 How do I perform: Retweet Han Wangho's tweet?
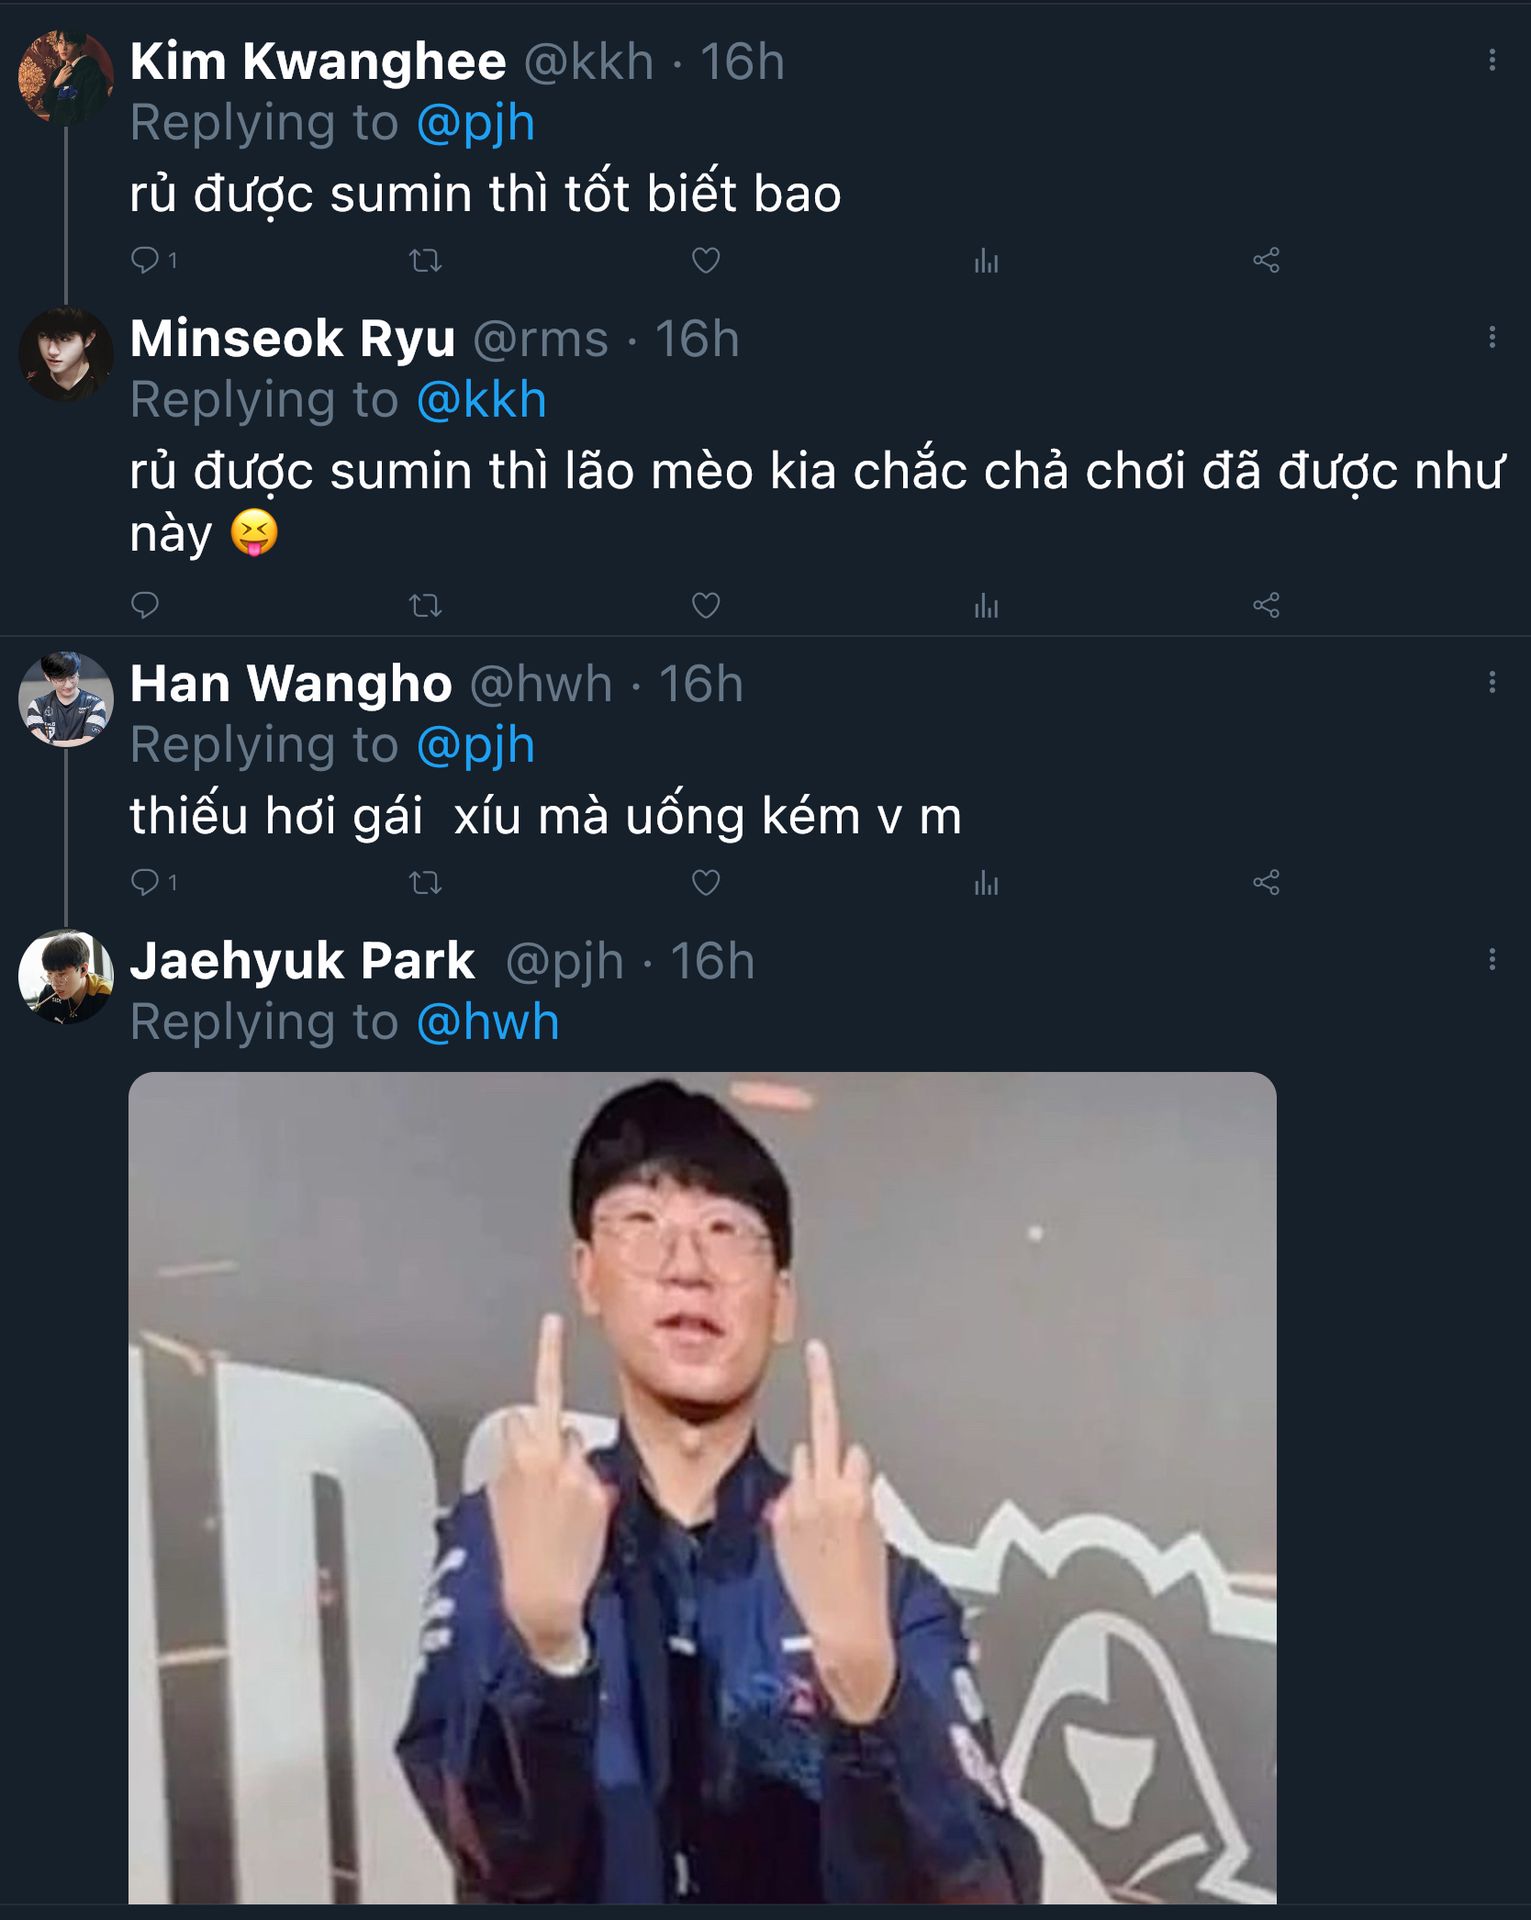pos(425,883)
